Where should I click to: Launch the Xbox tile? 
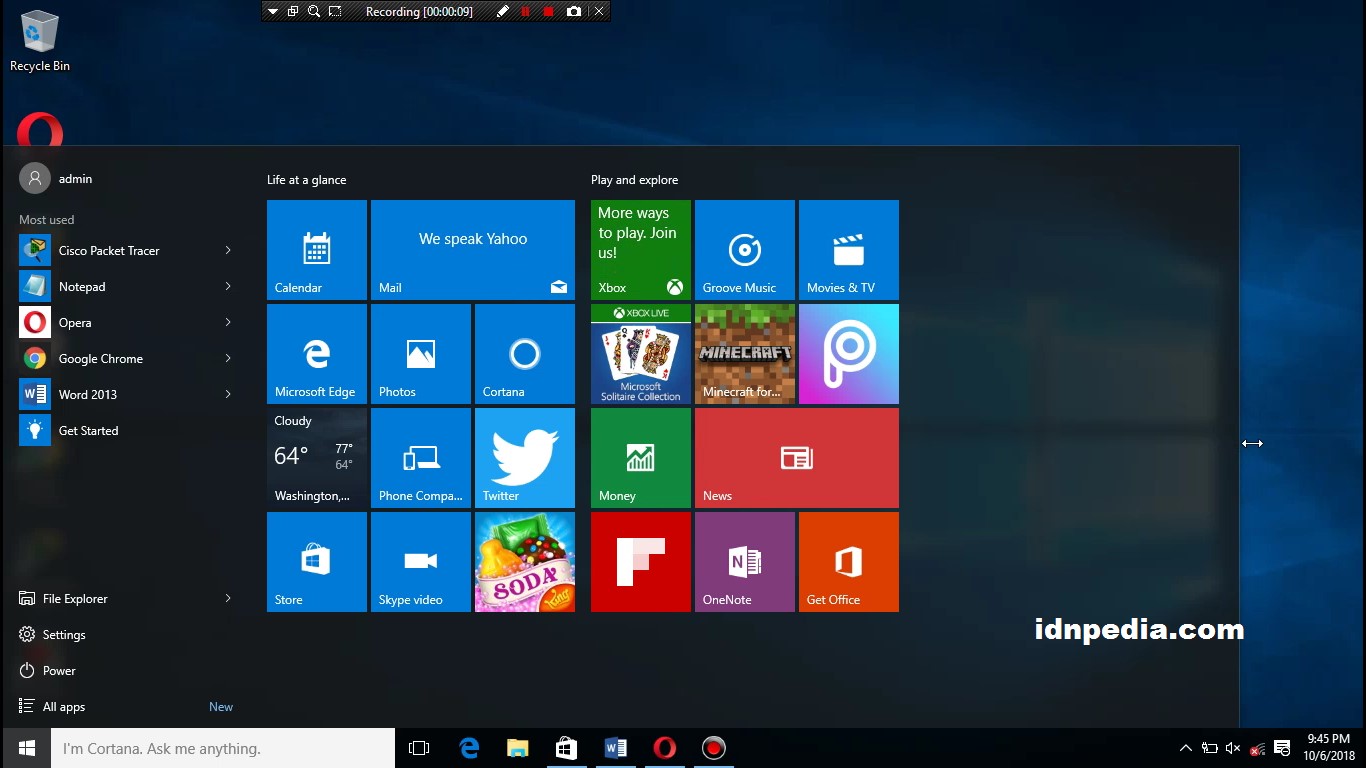(x=641, y=250)
